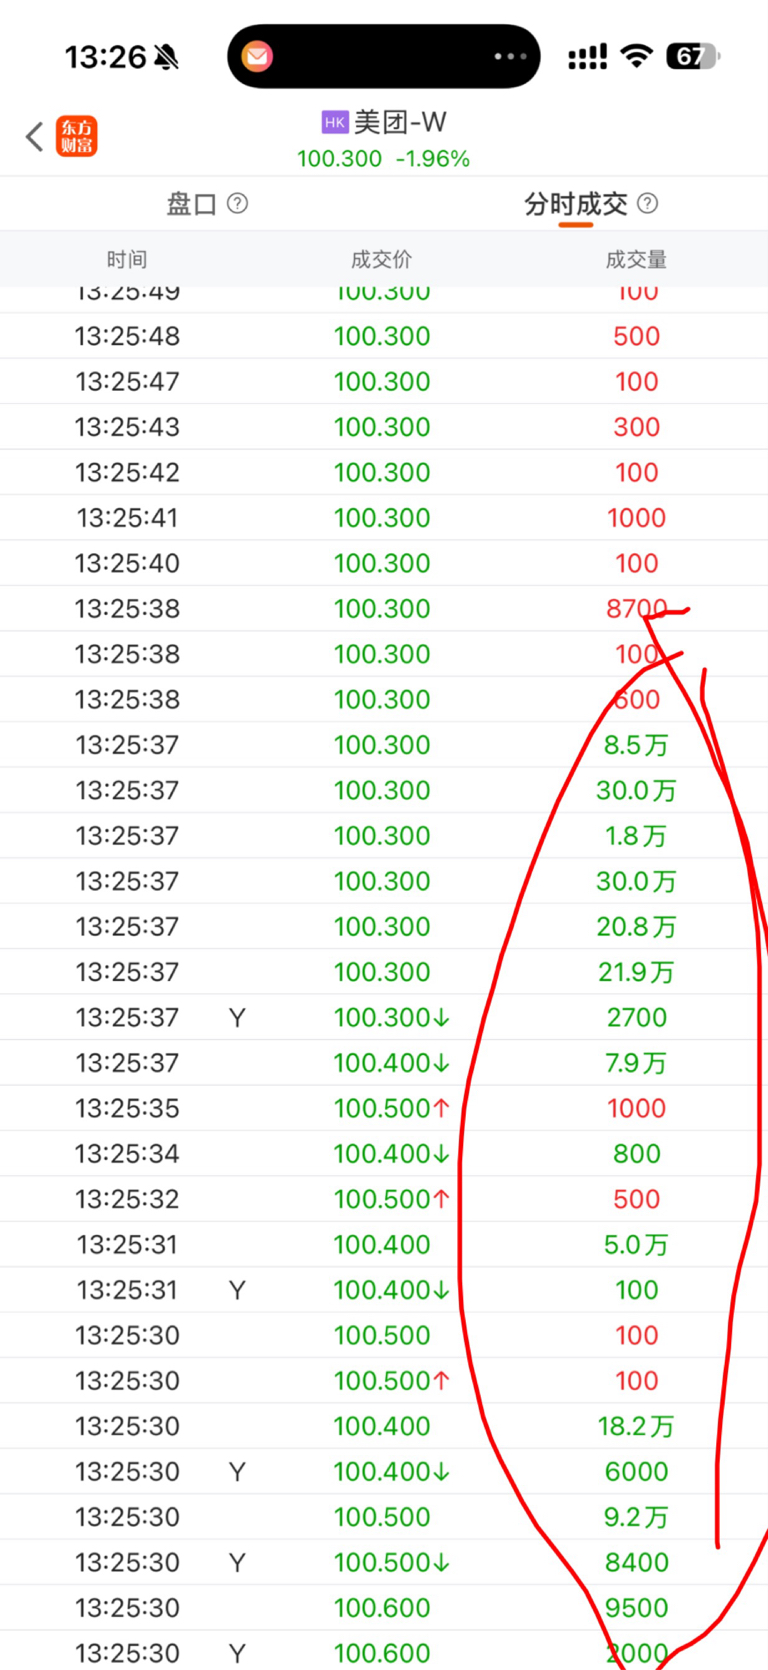Tap the 6000 volume cell
768x1670 pixels.
(636, 1472)
